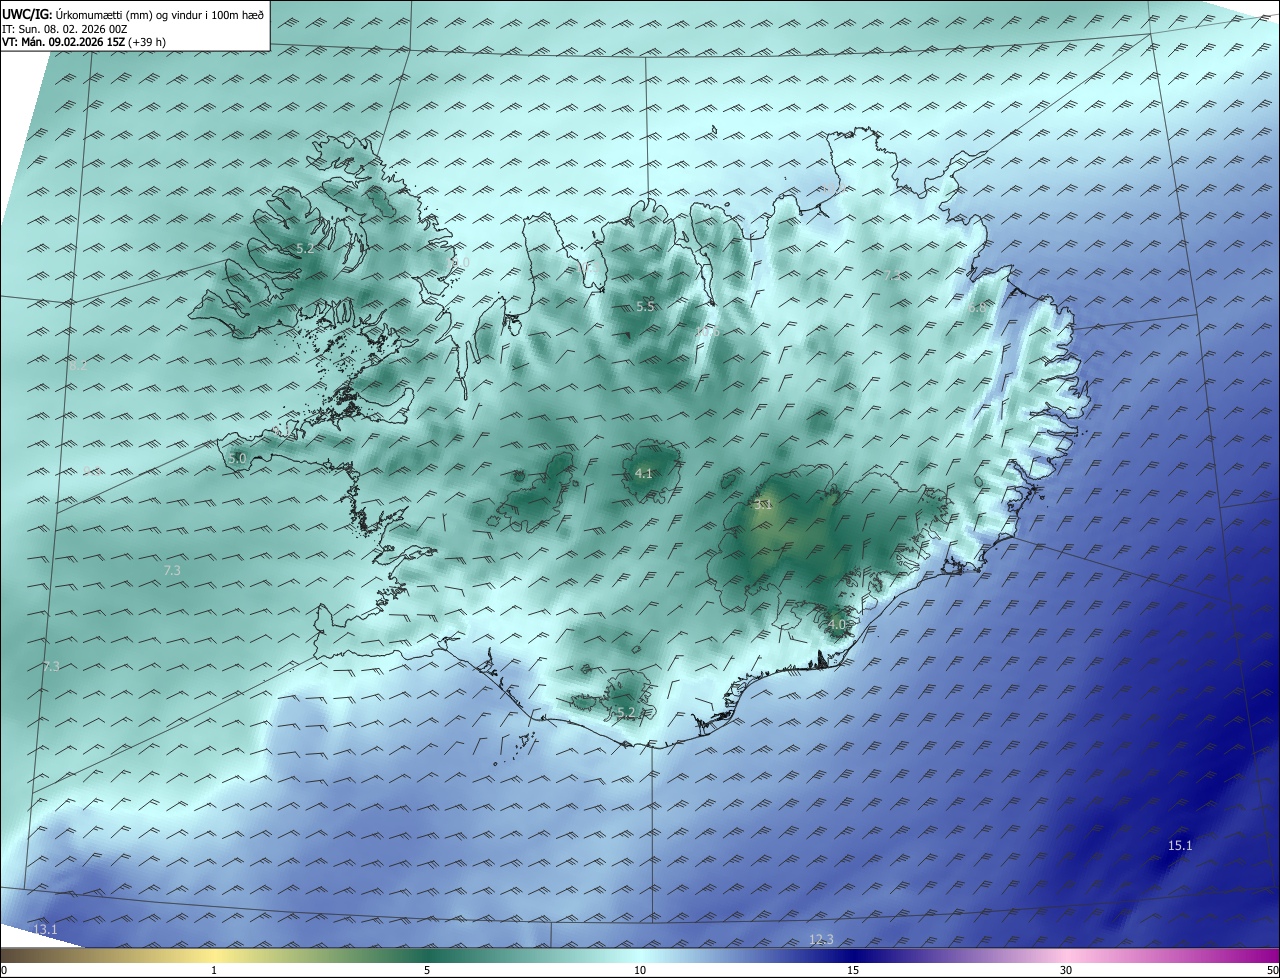Select the '15.1' label in the dark blue area

pos(1181,846)
